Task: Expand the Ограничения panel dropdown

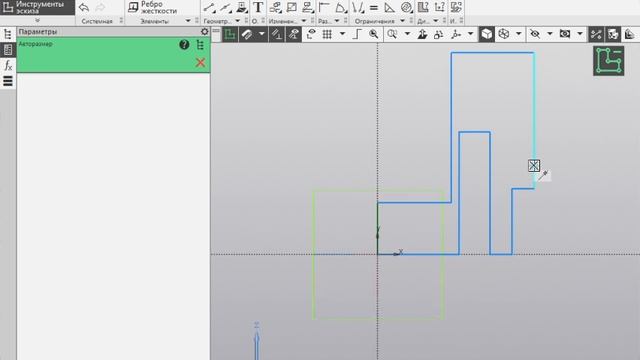Action: [x=402, y=21]
